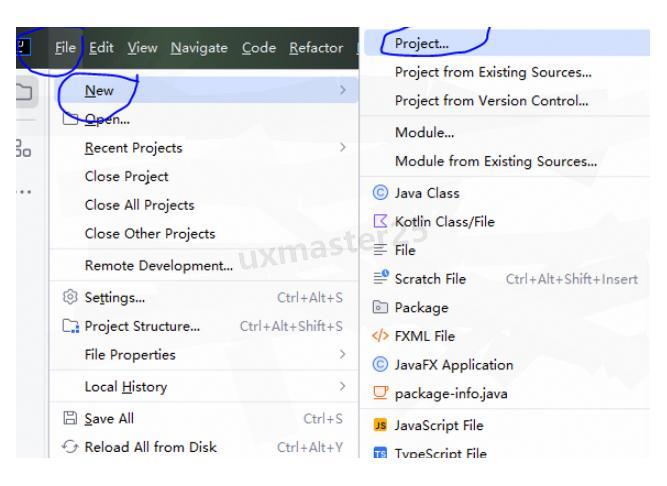This screenshot has height=486, width=667.
Task: Click the Java Class icon
Action: [379, 193]
